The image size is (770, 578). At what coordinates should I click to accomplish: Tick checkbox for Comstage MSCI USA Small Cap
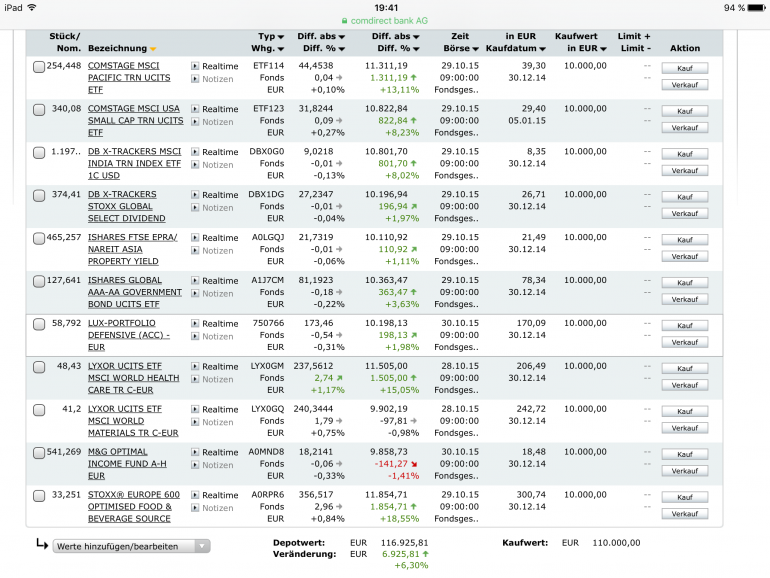[x=39, y=110]
